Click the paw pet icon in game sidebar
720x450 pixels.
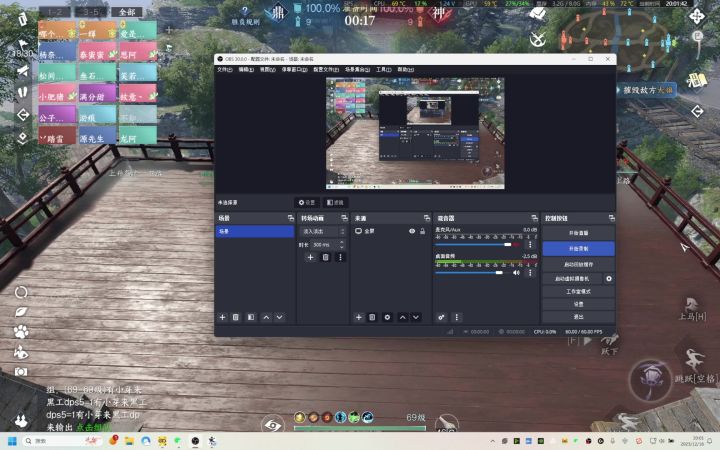pyautogui.click(x=21, y=332)
